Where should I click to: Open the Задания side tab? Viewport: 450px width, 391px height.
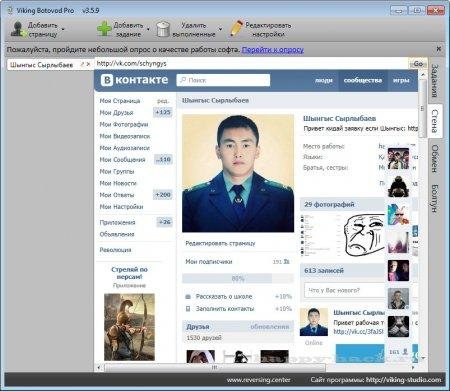[435, 81]
